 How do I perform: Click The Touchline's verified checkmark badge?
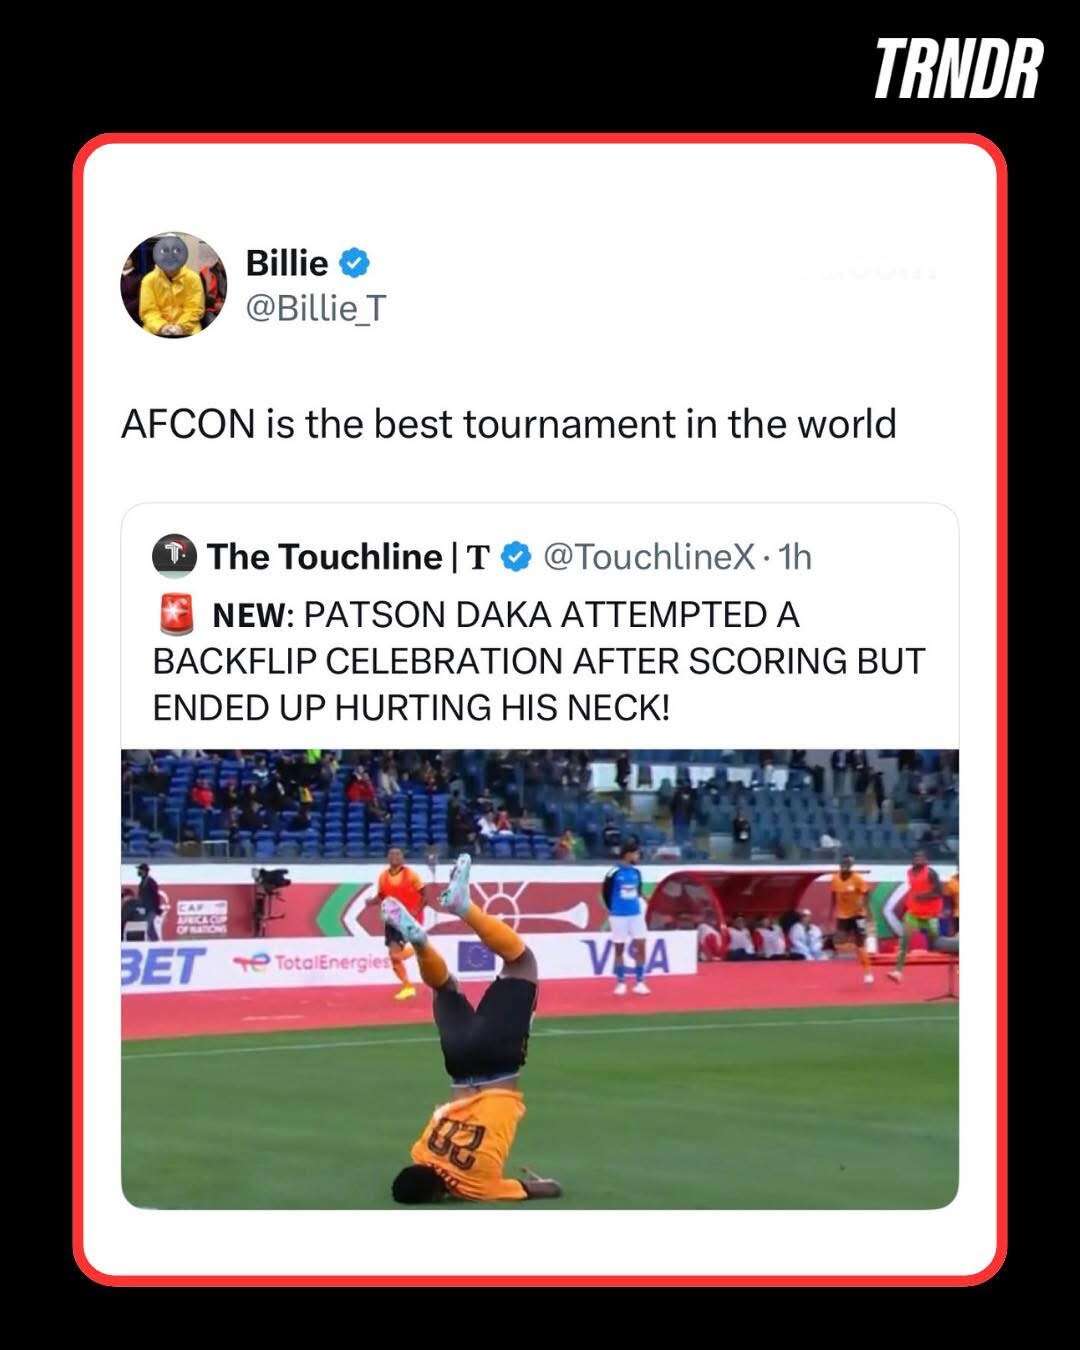(x=514, y=557)
